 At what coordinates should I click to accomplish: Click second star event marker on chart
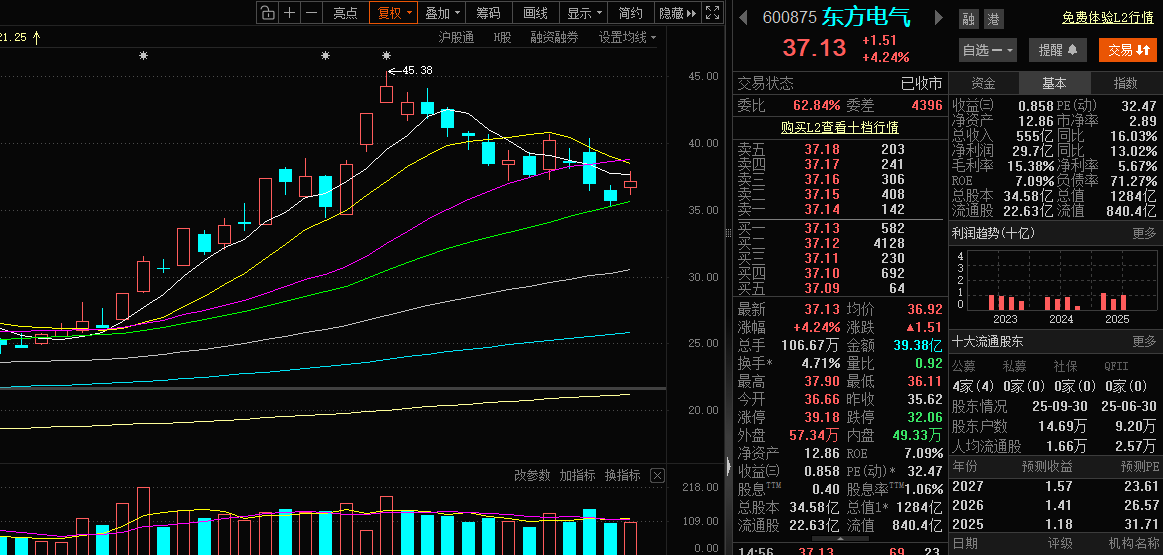point(325,56)
